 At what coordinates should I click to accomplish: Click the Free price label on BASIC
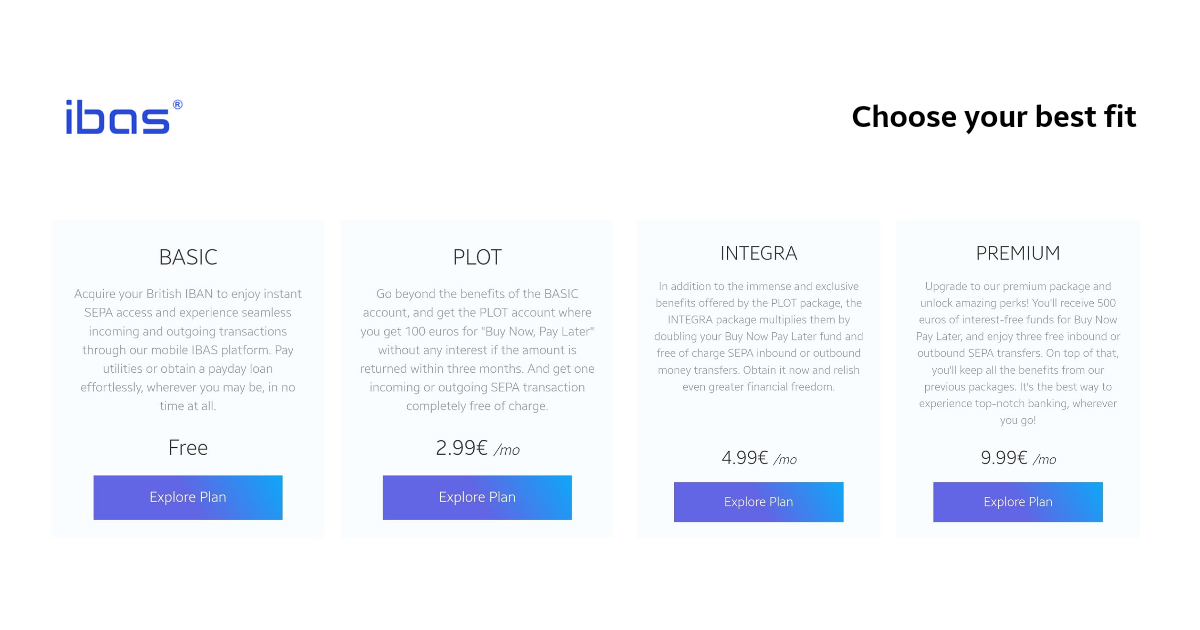tap(188, 447)
